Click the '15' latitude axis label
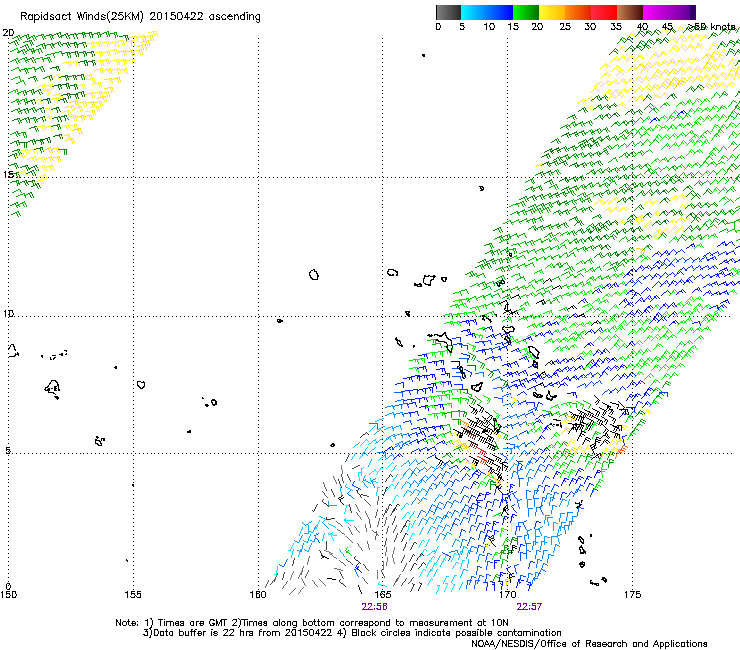 click(x=8, y=175)
